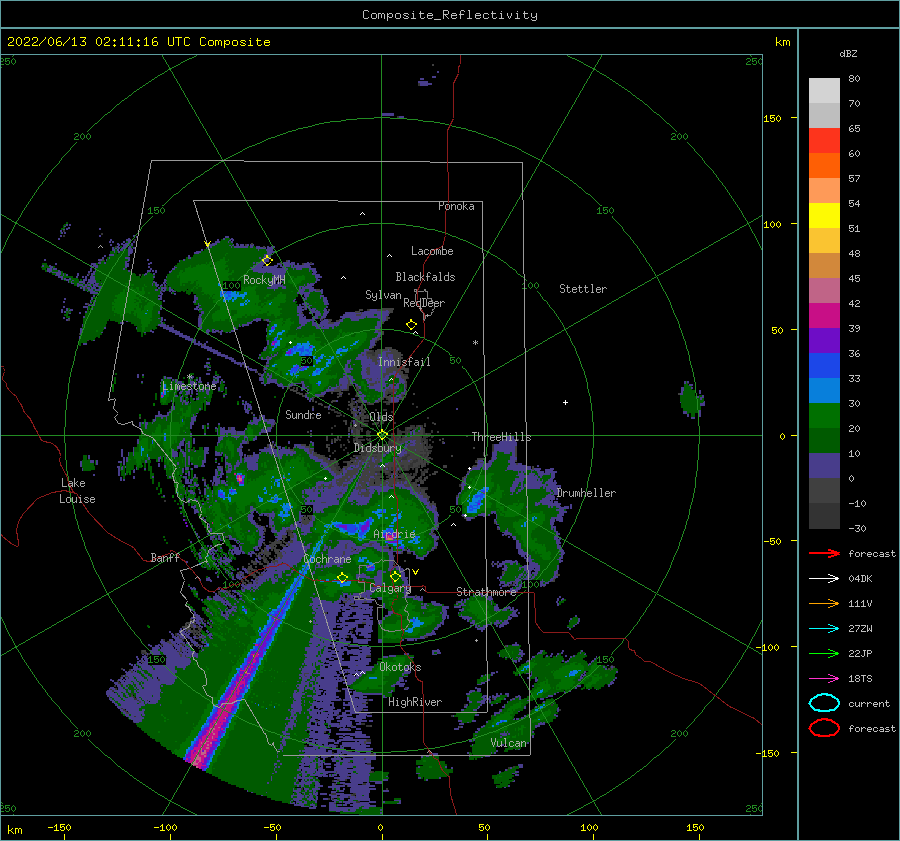Screen dimensions: 900x841
Task: Click the Drumheller city label
Action: click(586, 493)
